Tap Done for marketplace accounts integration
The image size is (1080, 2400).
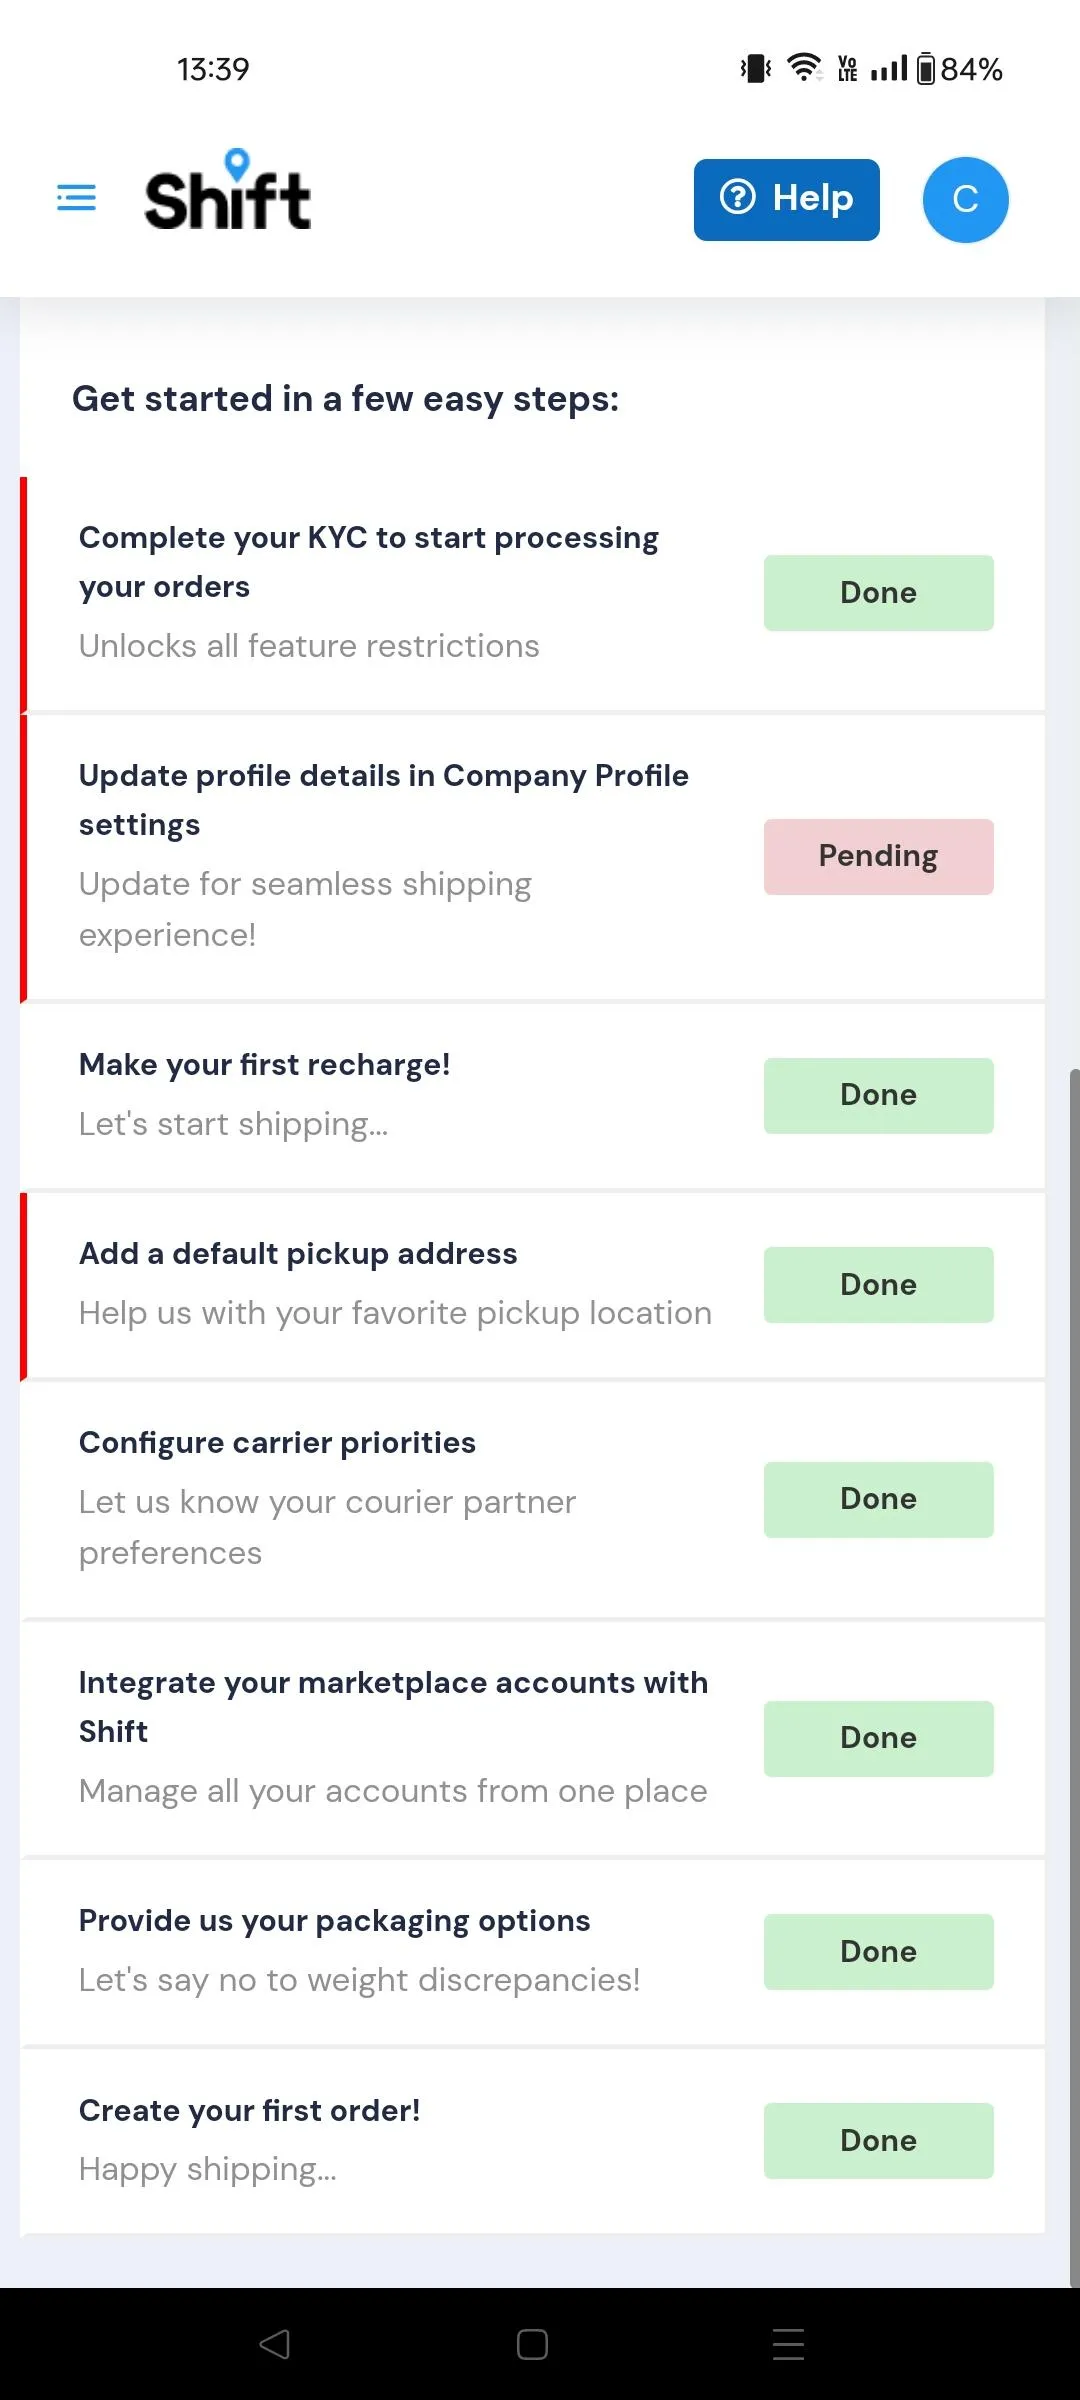pos(879,1739)
